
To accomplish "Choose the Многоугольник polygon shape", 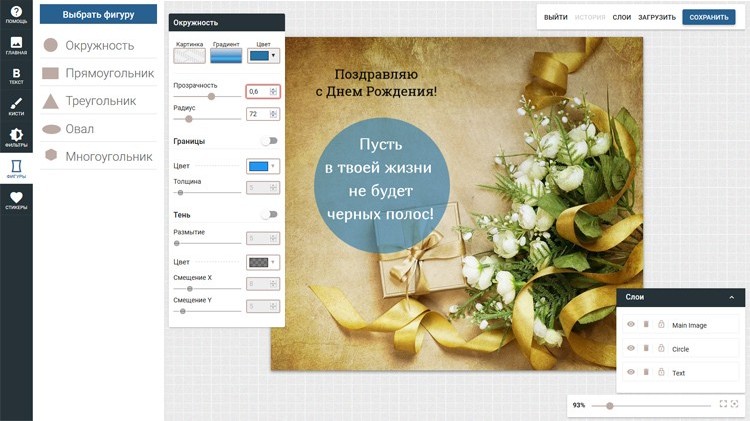I will (x=99, y=156).
